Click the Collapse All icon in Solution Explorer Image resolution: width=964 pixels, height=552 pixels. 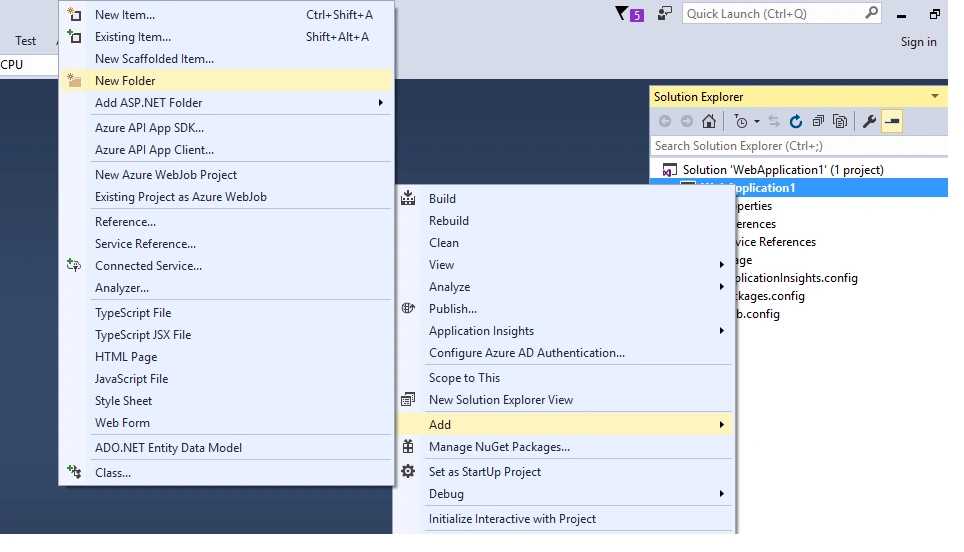[818, 122]
